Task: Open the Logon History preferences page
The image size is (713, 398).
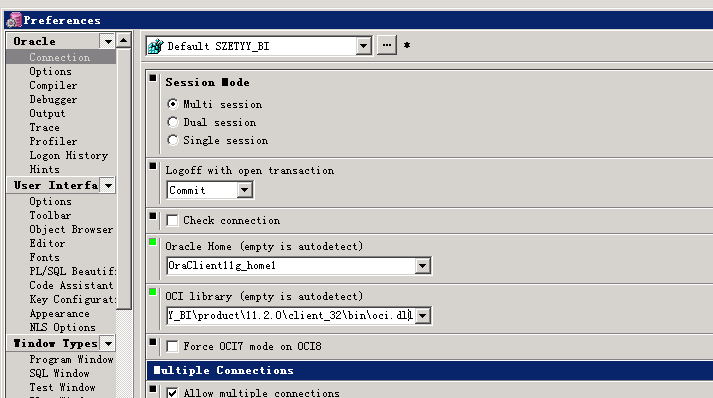Action: [x=69, y=155]
